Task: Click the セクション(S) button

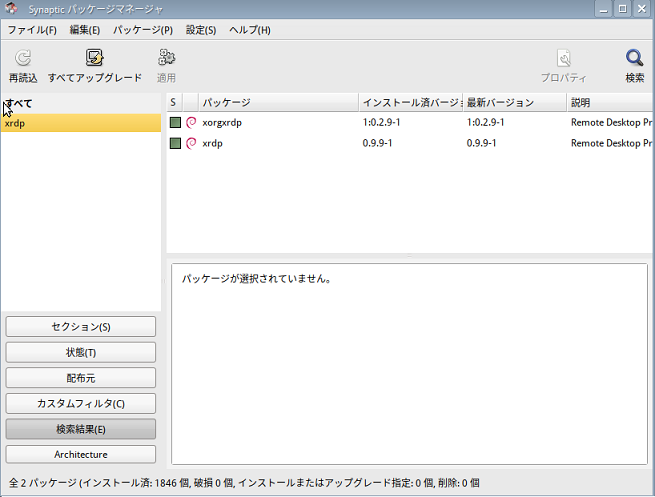Action: pyautogui.click(x=81, y=327)
